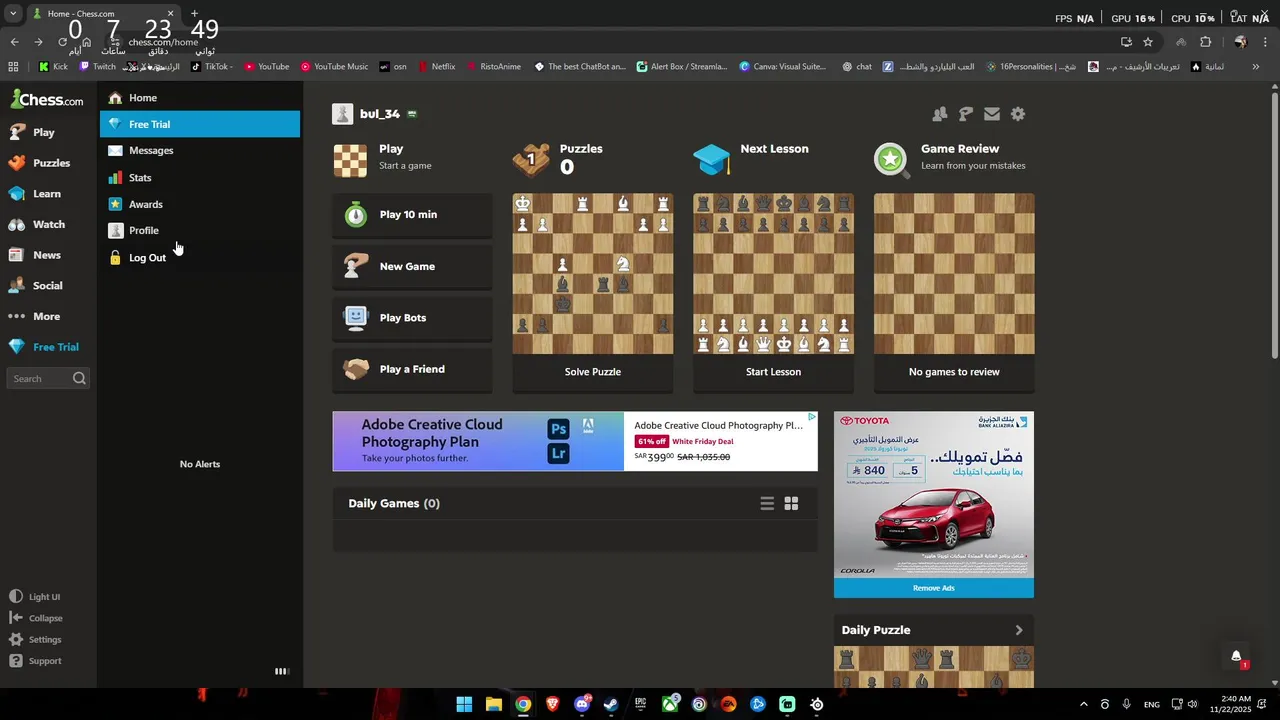1280x720 pixels.
Task: Open News in the left sidebar
Action: coord(35,255)
